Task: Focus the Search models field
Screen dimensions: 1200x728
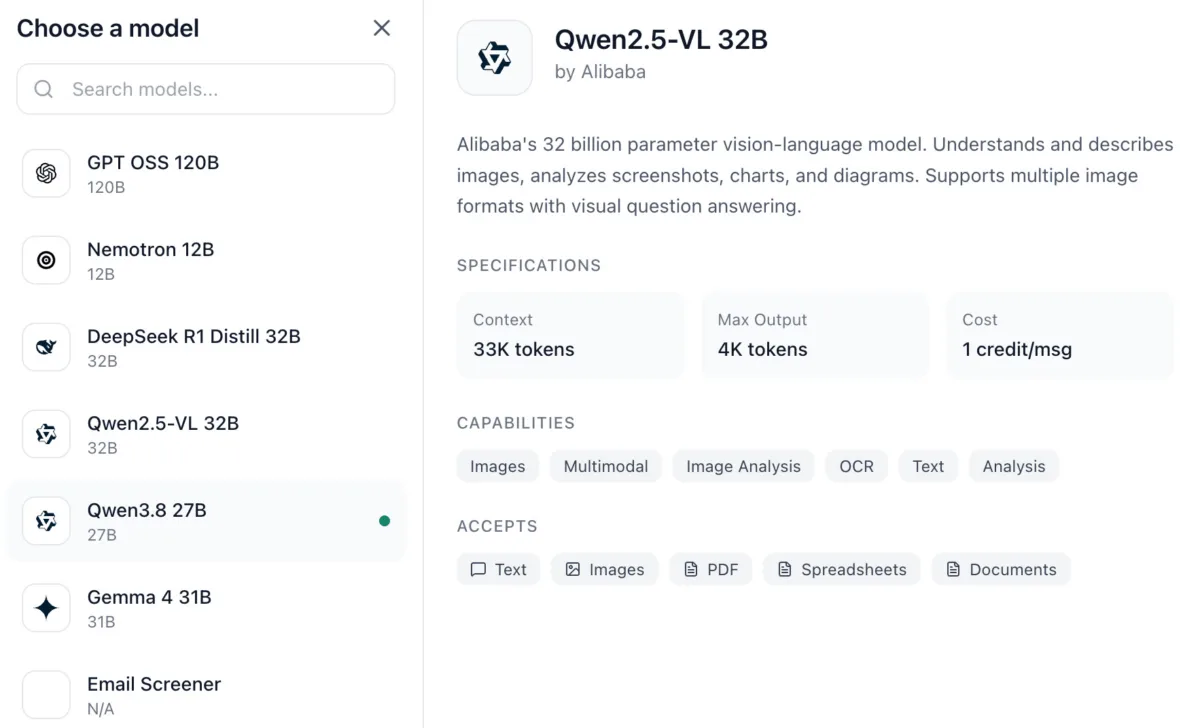Action: pos(206,89)
